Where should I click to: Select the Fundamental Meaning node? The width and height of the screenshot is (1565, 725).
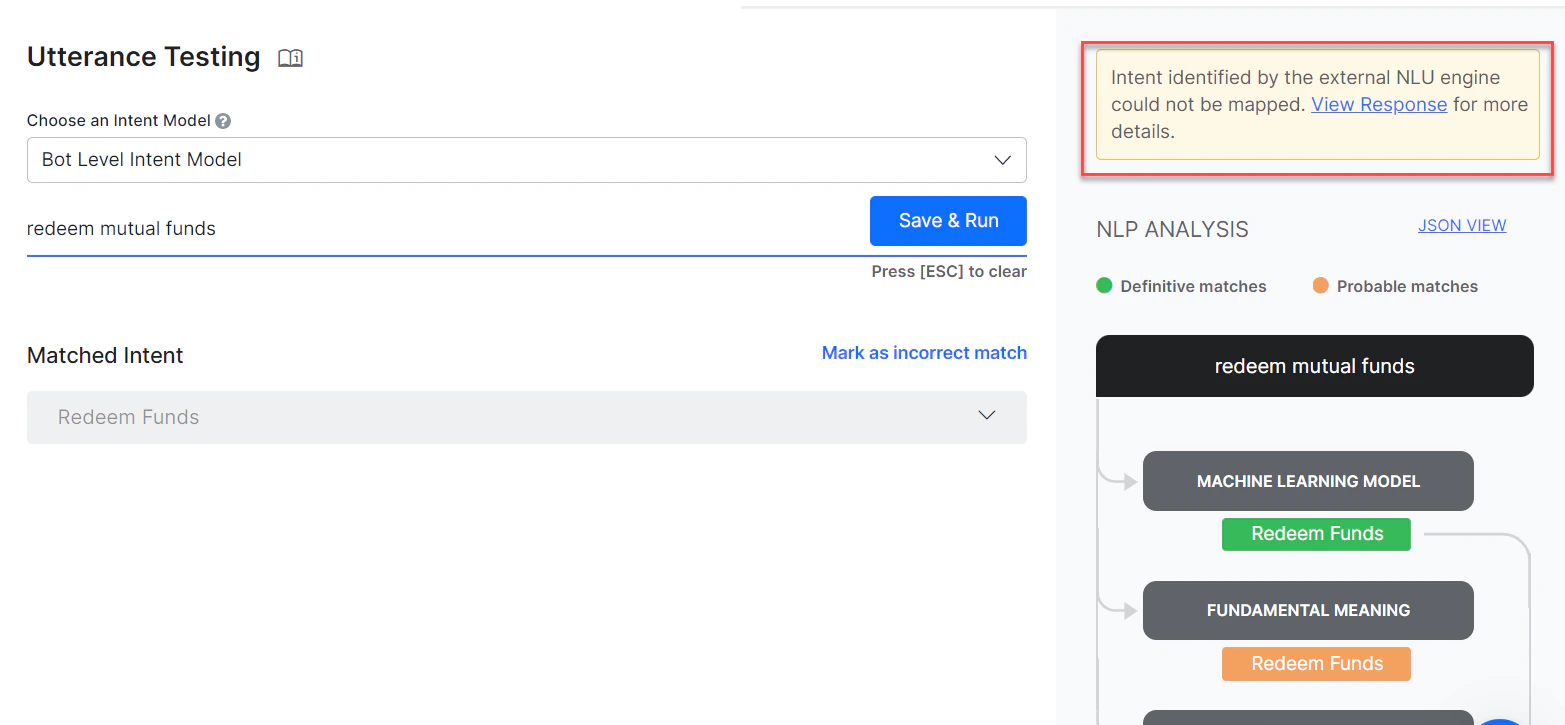[x=1308, y=610]
